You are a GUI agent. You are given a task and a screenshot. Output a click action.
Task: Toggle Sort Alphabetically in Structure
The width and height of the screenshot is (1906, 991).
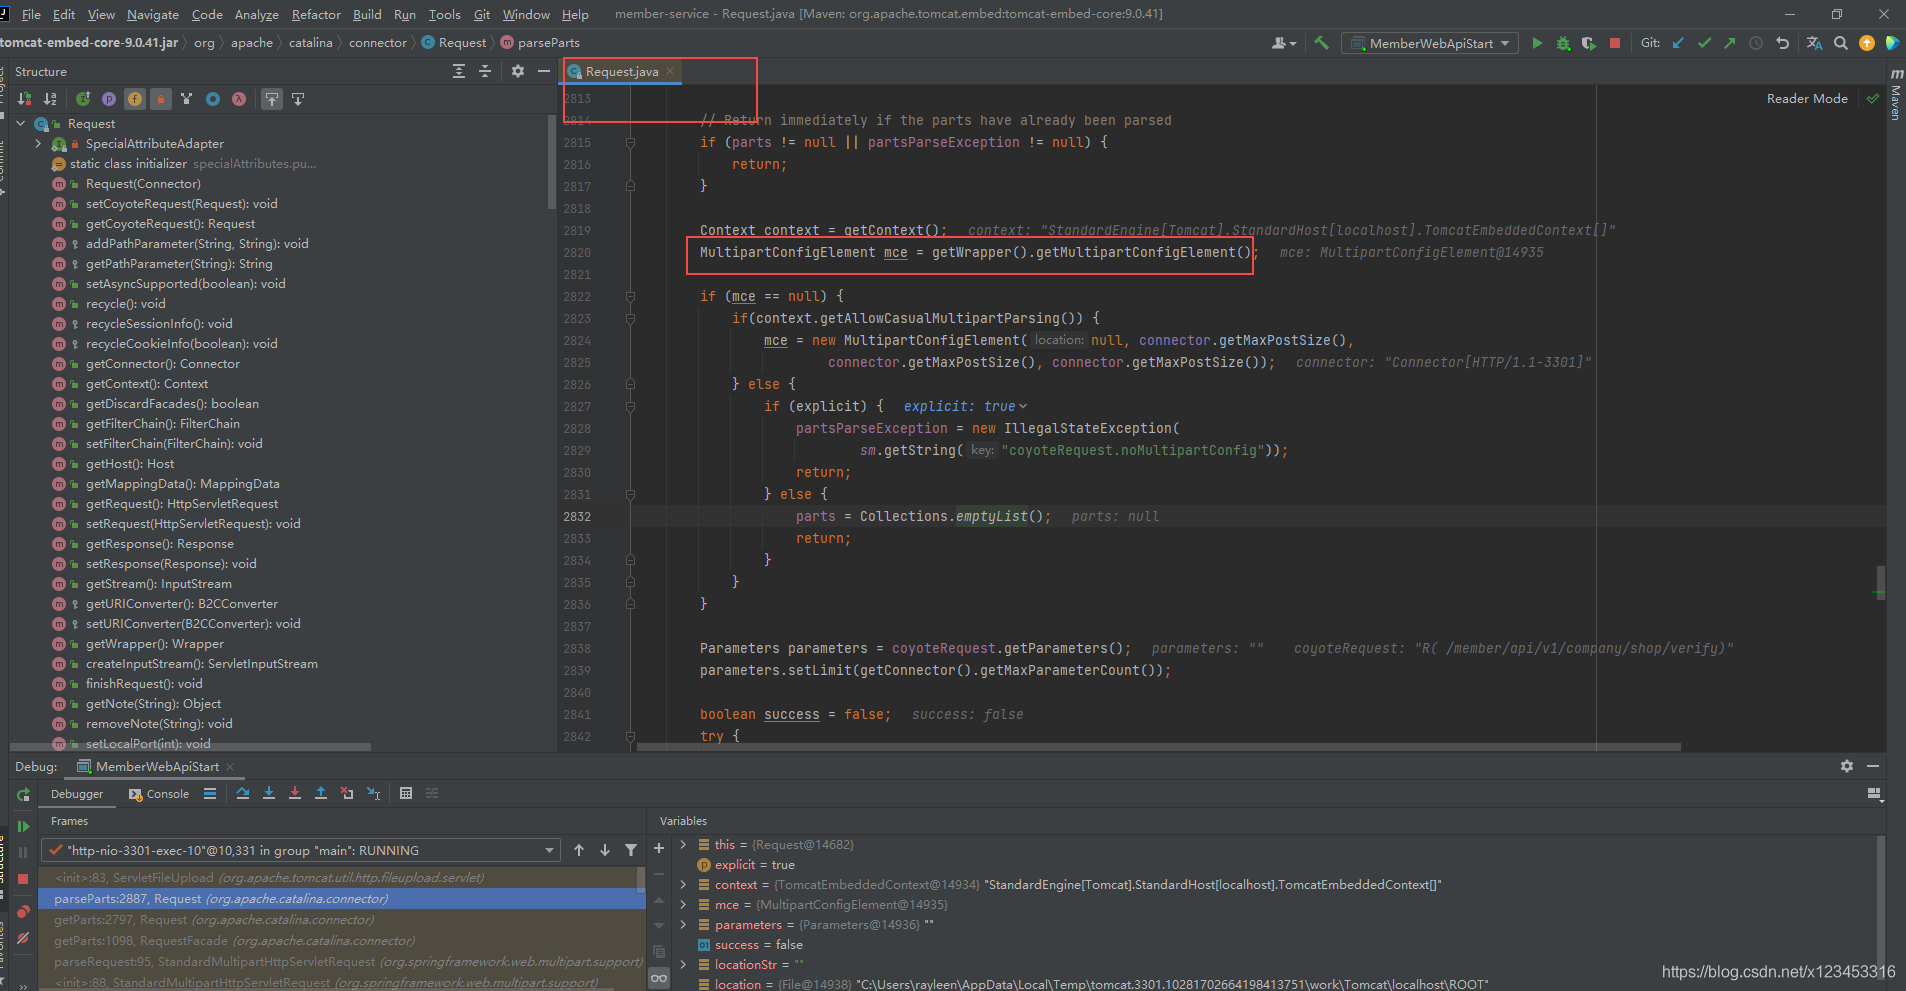coord(50,99)
